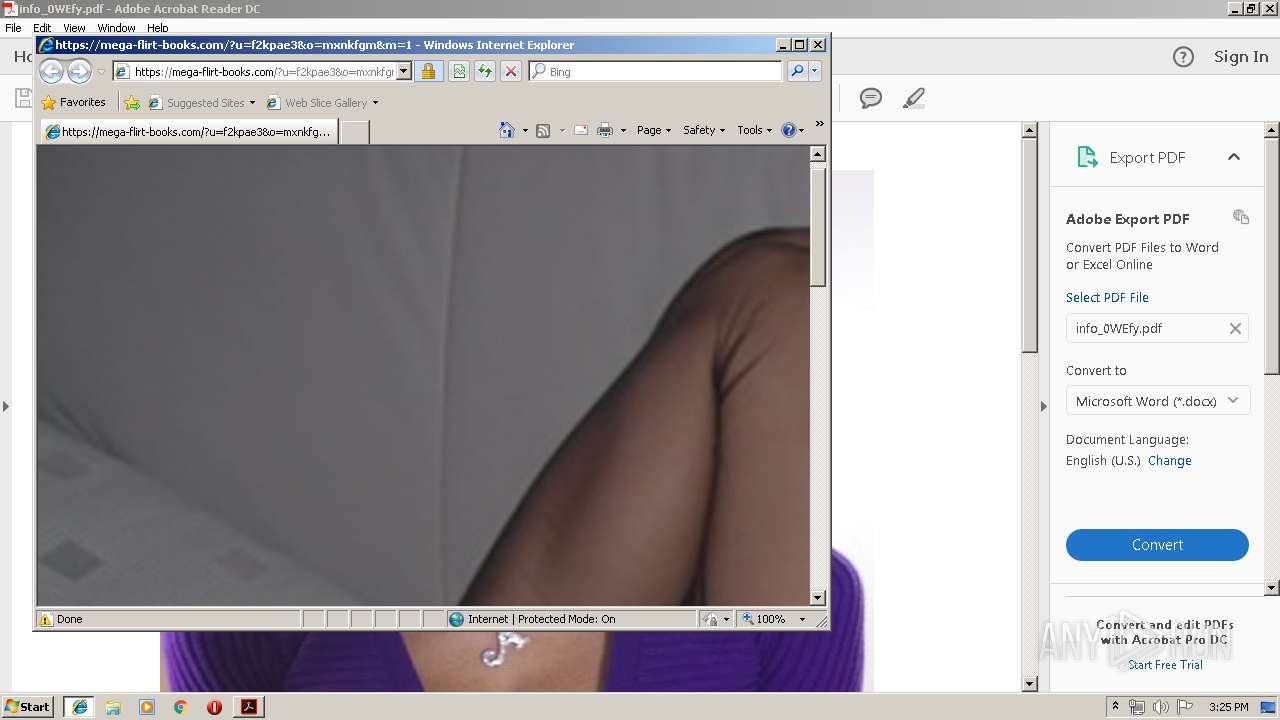Expand IE command bar overflow chevron
Screen dimensions: 1280x720
click(x=819, y=124)
